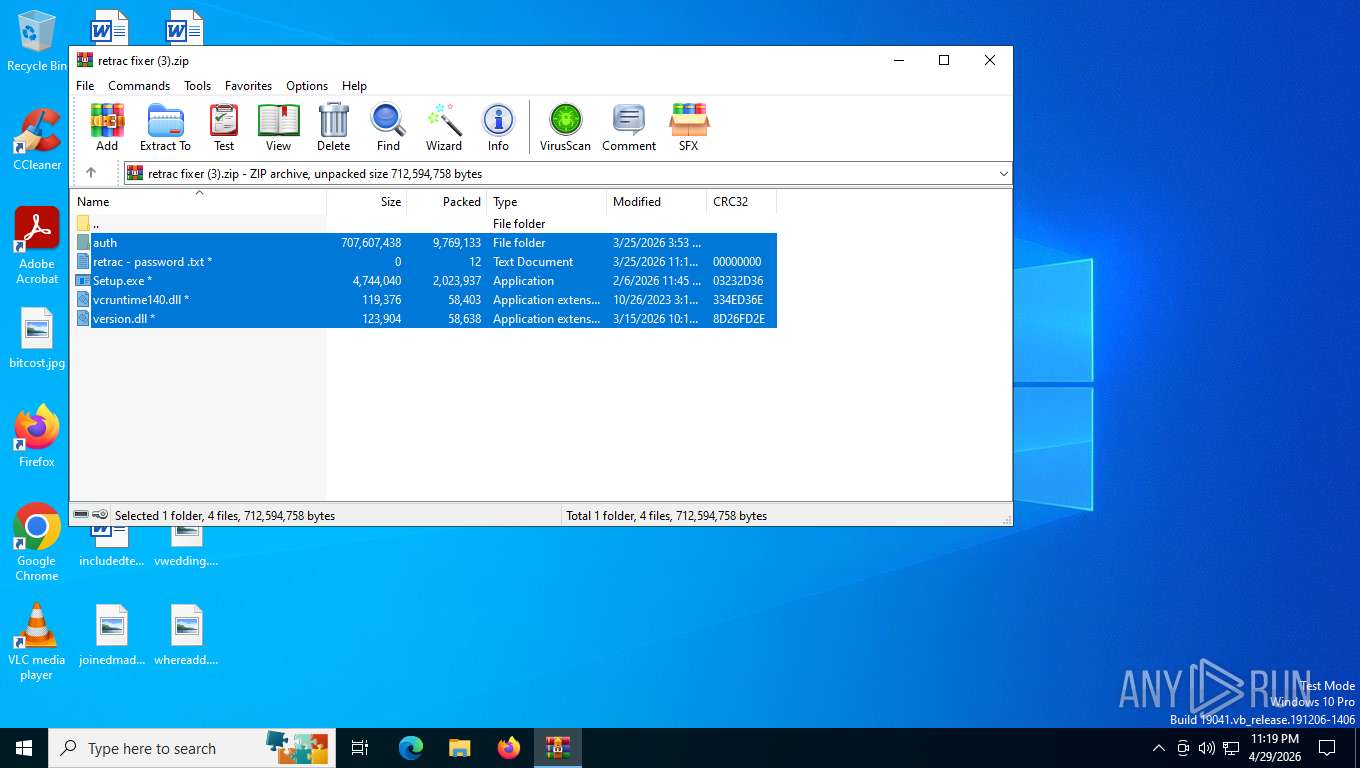This screenshot has width=1360, height=768.
Task: Open Google Chrome desktop shortcut
Action: 37,542
